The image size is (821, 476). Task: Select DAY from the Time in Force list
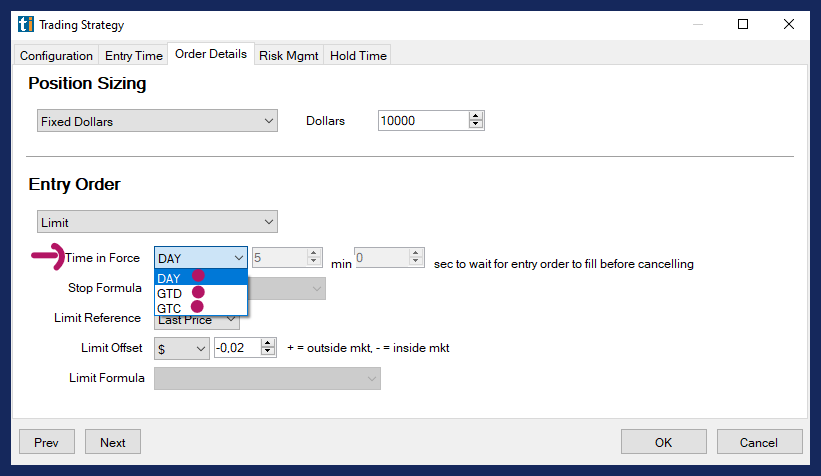[170, 277]
